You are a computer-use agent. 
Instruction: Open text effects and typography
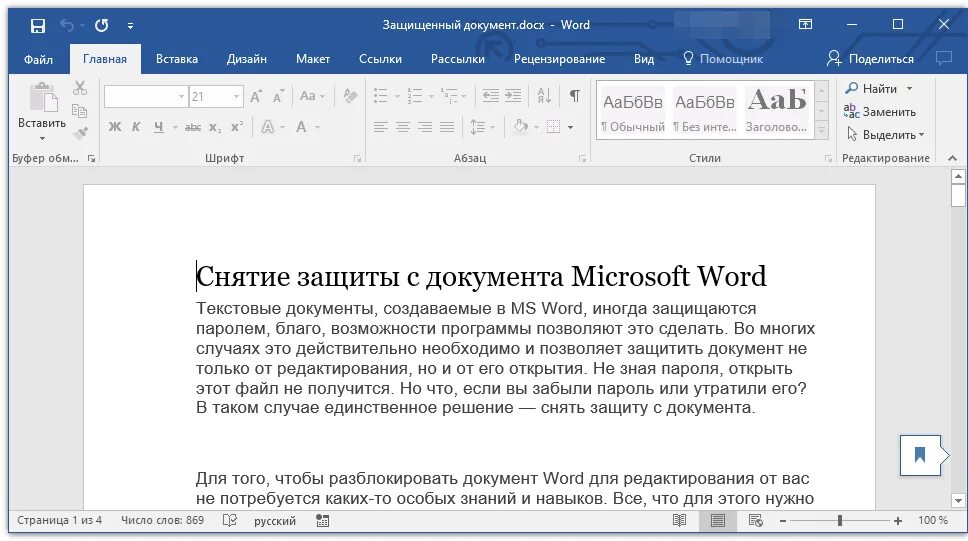click(x=268, y=127)
